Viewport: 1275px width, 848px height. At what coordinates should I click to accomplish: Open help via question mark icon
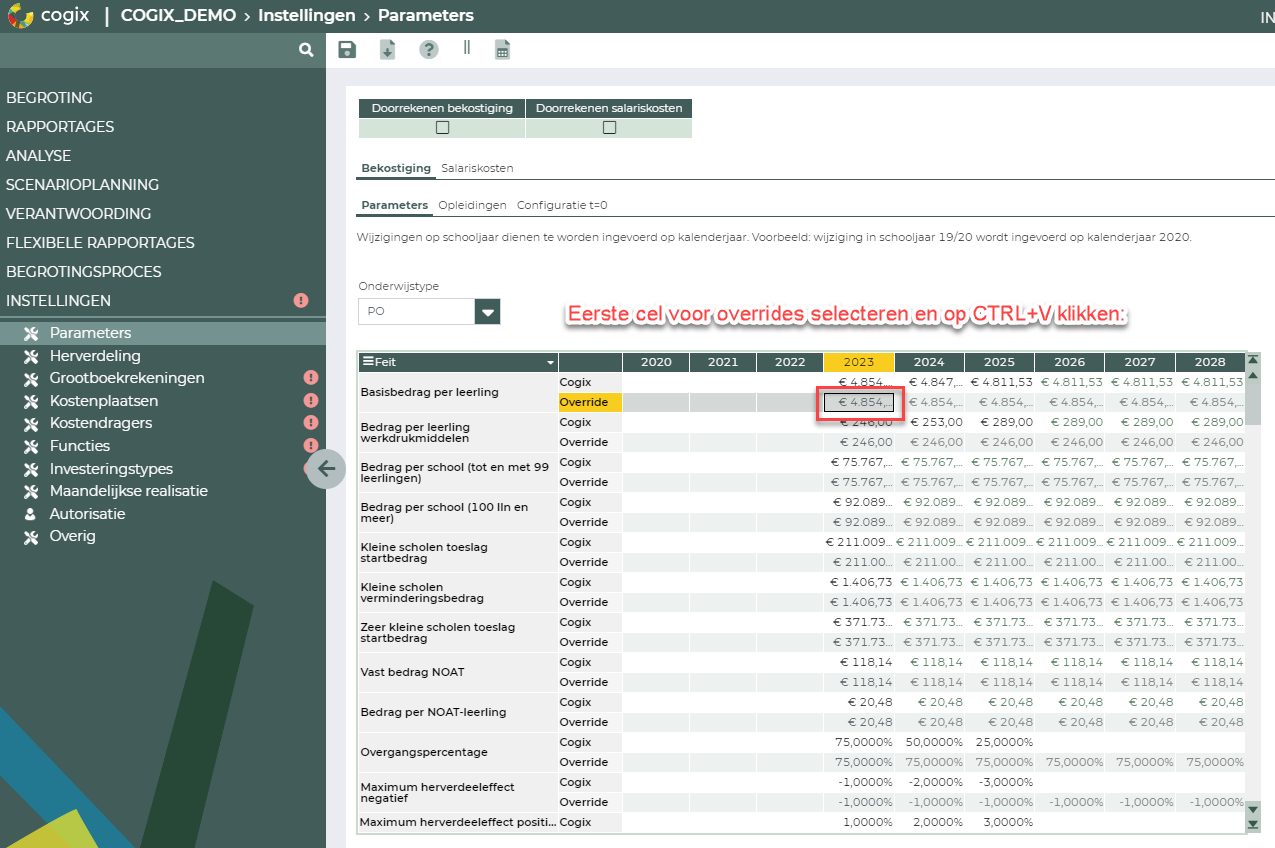pos(429,50)
